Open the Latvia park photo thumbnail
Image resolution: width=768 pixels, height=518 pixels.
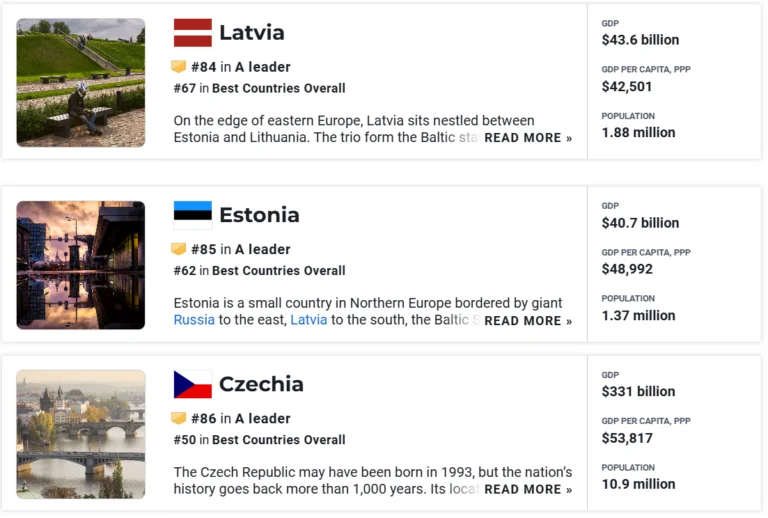(81, 83)
